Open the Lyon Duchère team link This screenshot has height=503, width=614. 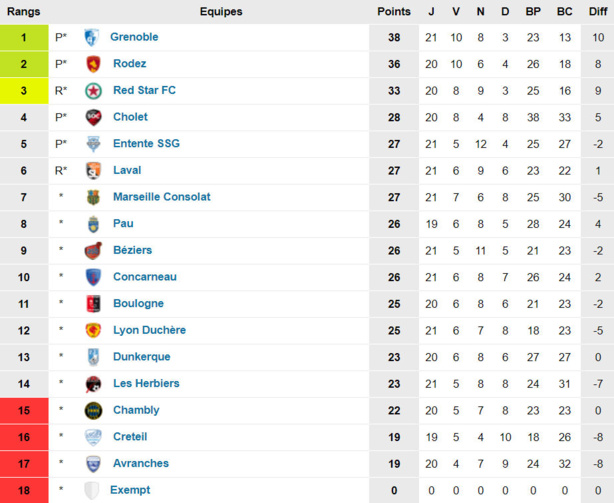pos(149,330)
